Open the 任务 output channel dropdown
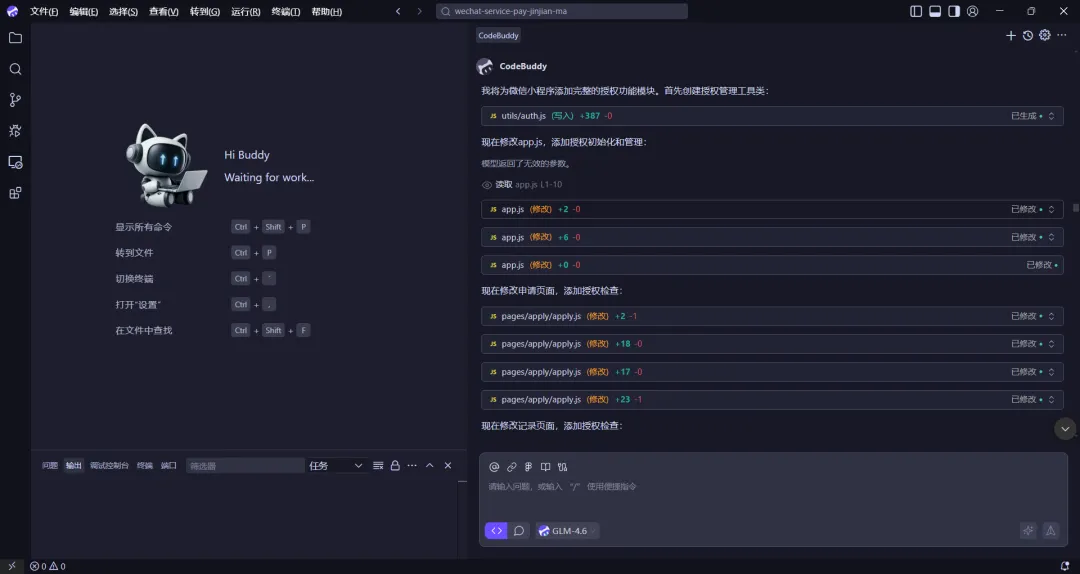Image resolution: width=1080 pixels, height=574 pixels. click(335, 466)
